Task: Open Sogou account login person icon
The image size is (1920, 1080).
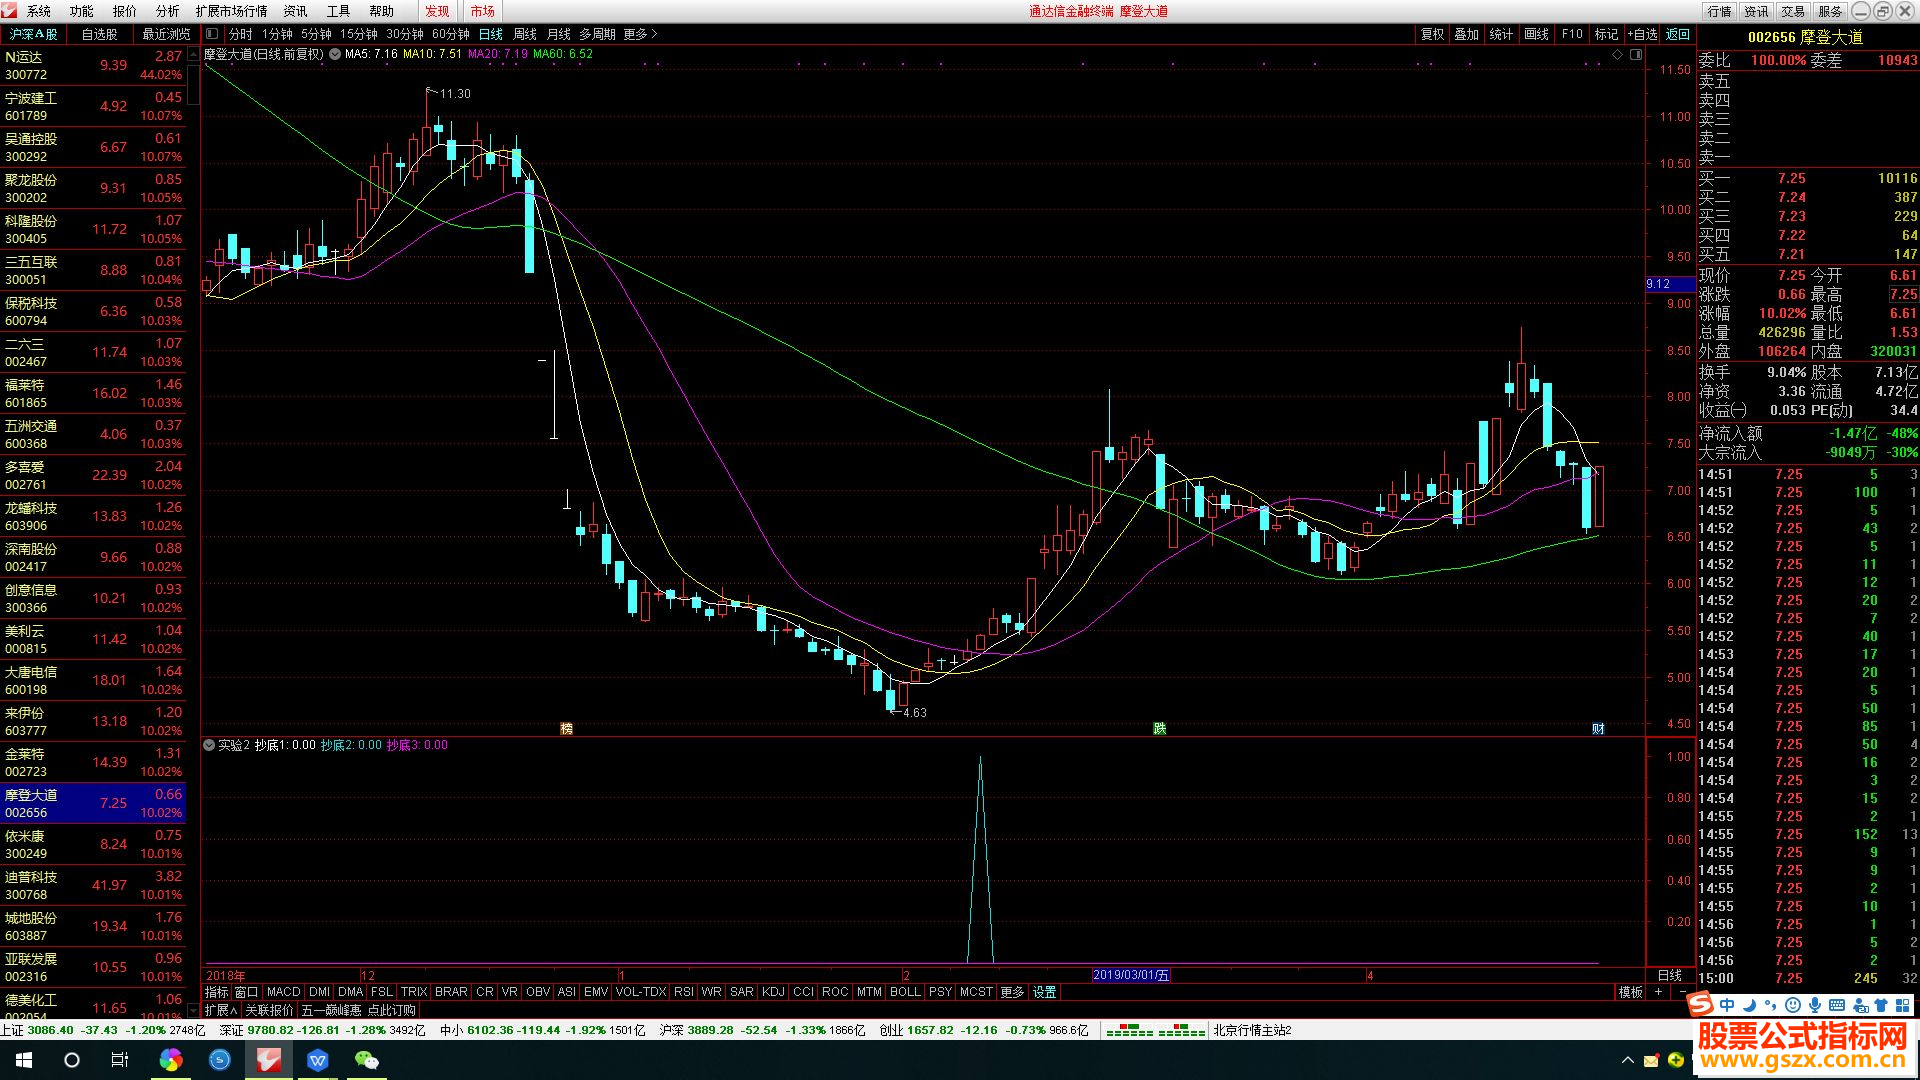Action: tap(1860, 1005)
